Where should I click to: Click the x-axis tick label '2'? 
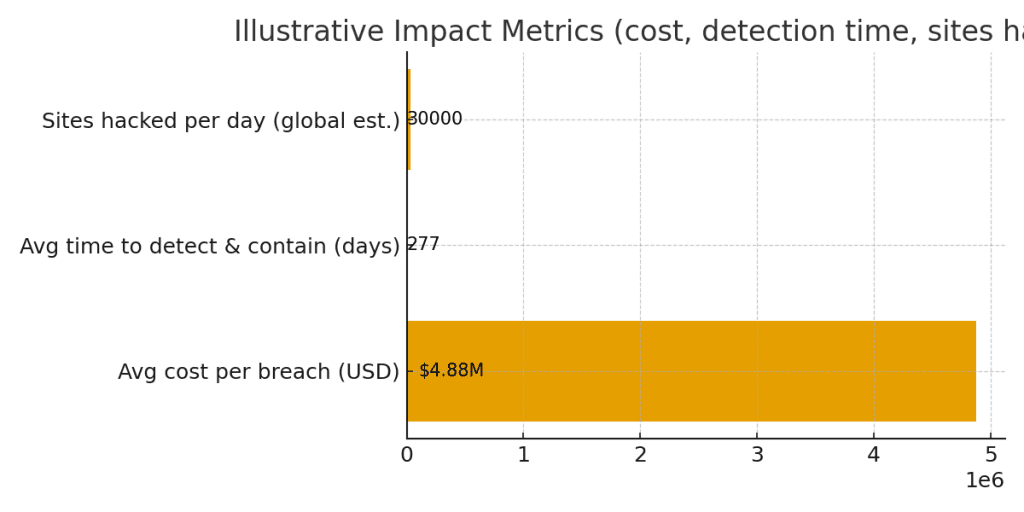click(640, 455)
